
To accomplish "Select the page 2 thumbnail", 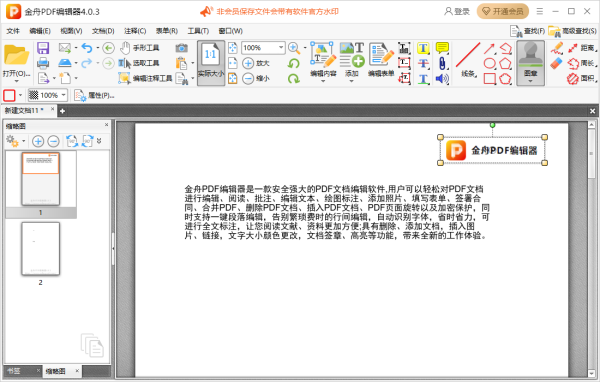I will click(41, 248).
